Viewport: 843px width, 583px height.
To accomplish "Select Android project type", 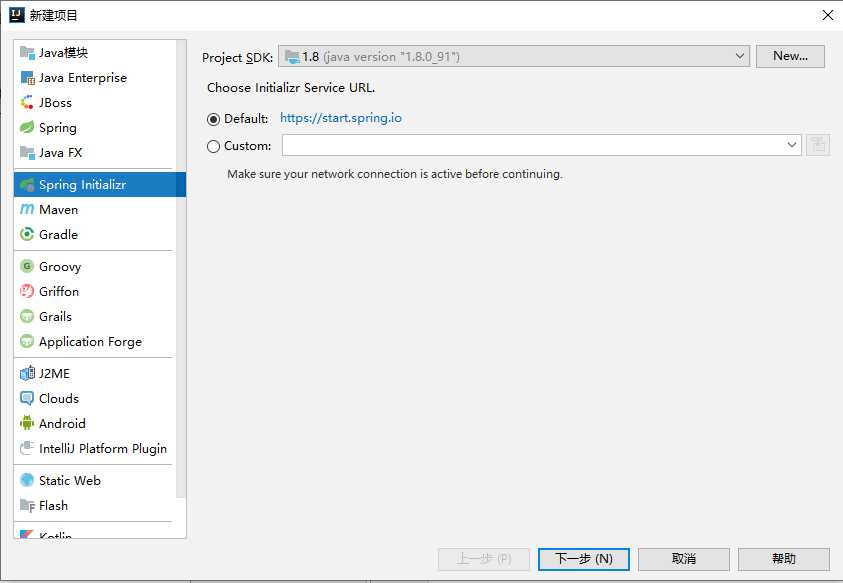I will [95, 423].
